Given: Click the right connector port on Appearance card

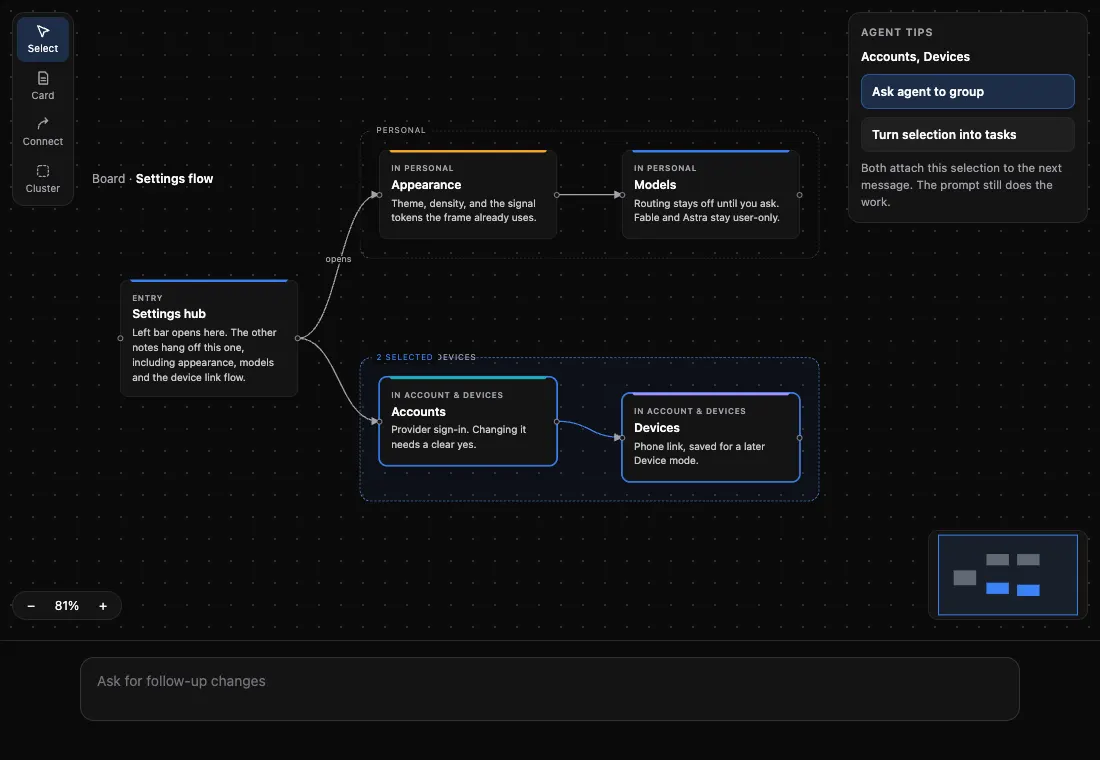Looking at the screenshot, I should (x=556, y=194).
